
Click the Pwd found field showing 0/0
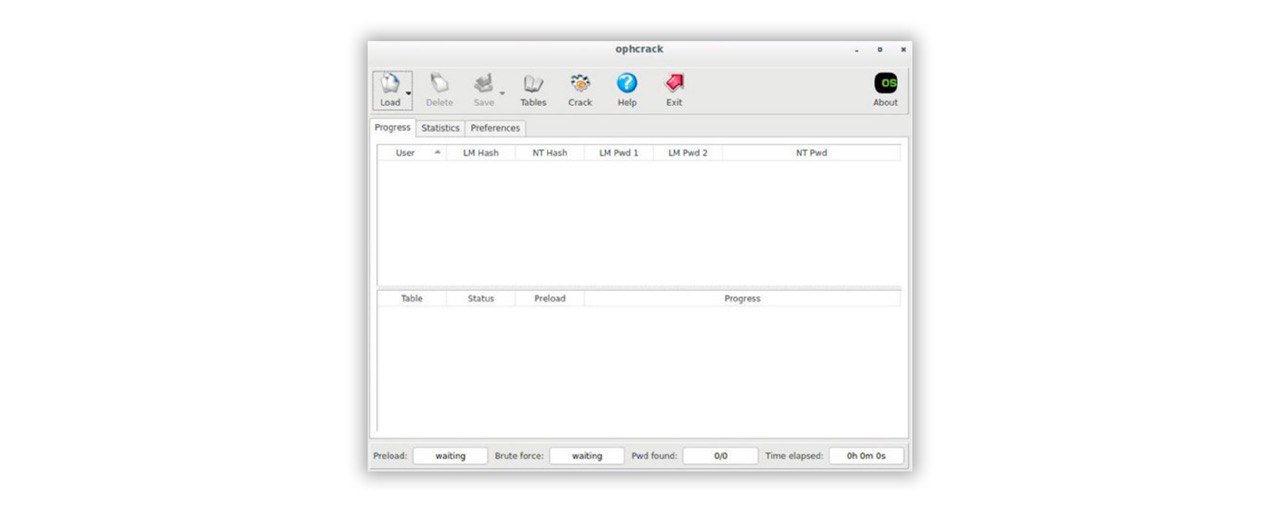720,456
